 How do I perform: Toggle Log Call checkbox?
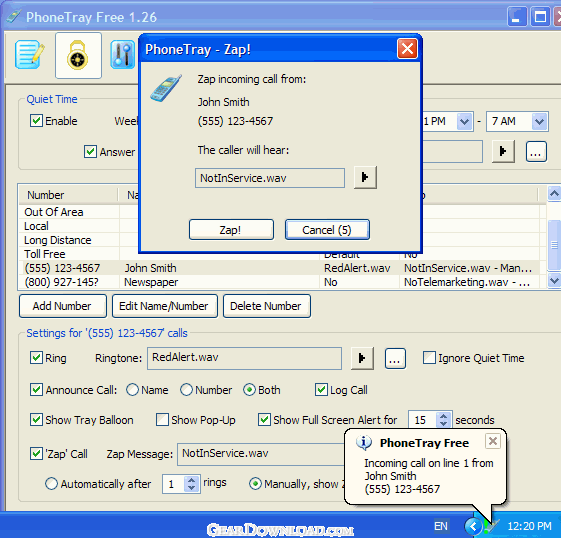(x=321, y=390)
